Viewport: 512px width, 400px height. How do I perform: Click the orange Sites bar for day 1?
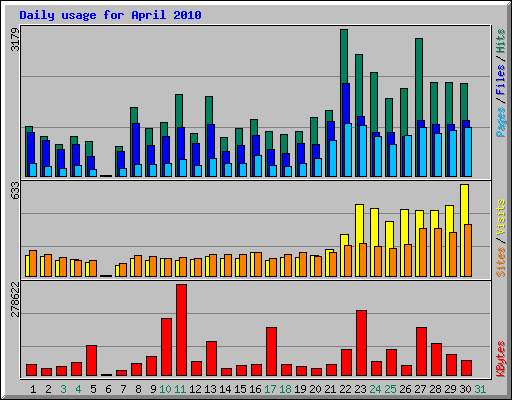(x=33, y=263)
